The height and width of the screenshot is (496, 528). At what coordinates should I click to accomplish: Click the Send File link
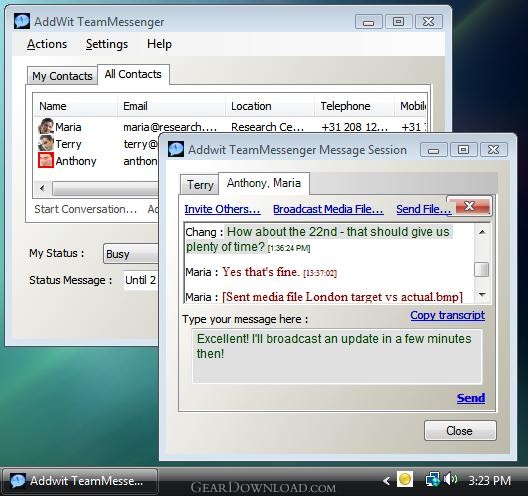(423, 209)
